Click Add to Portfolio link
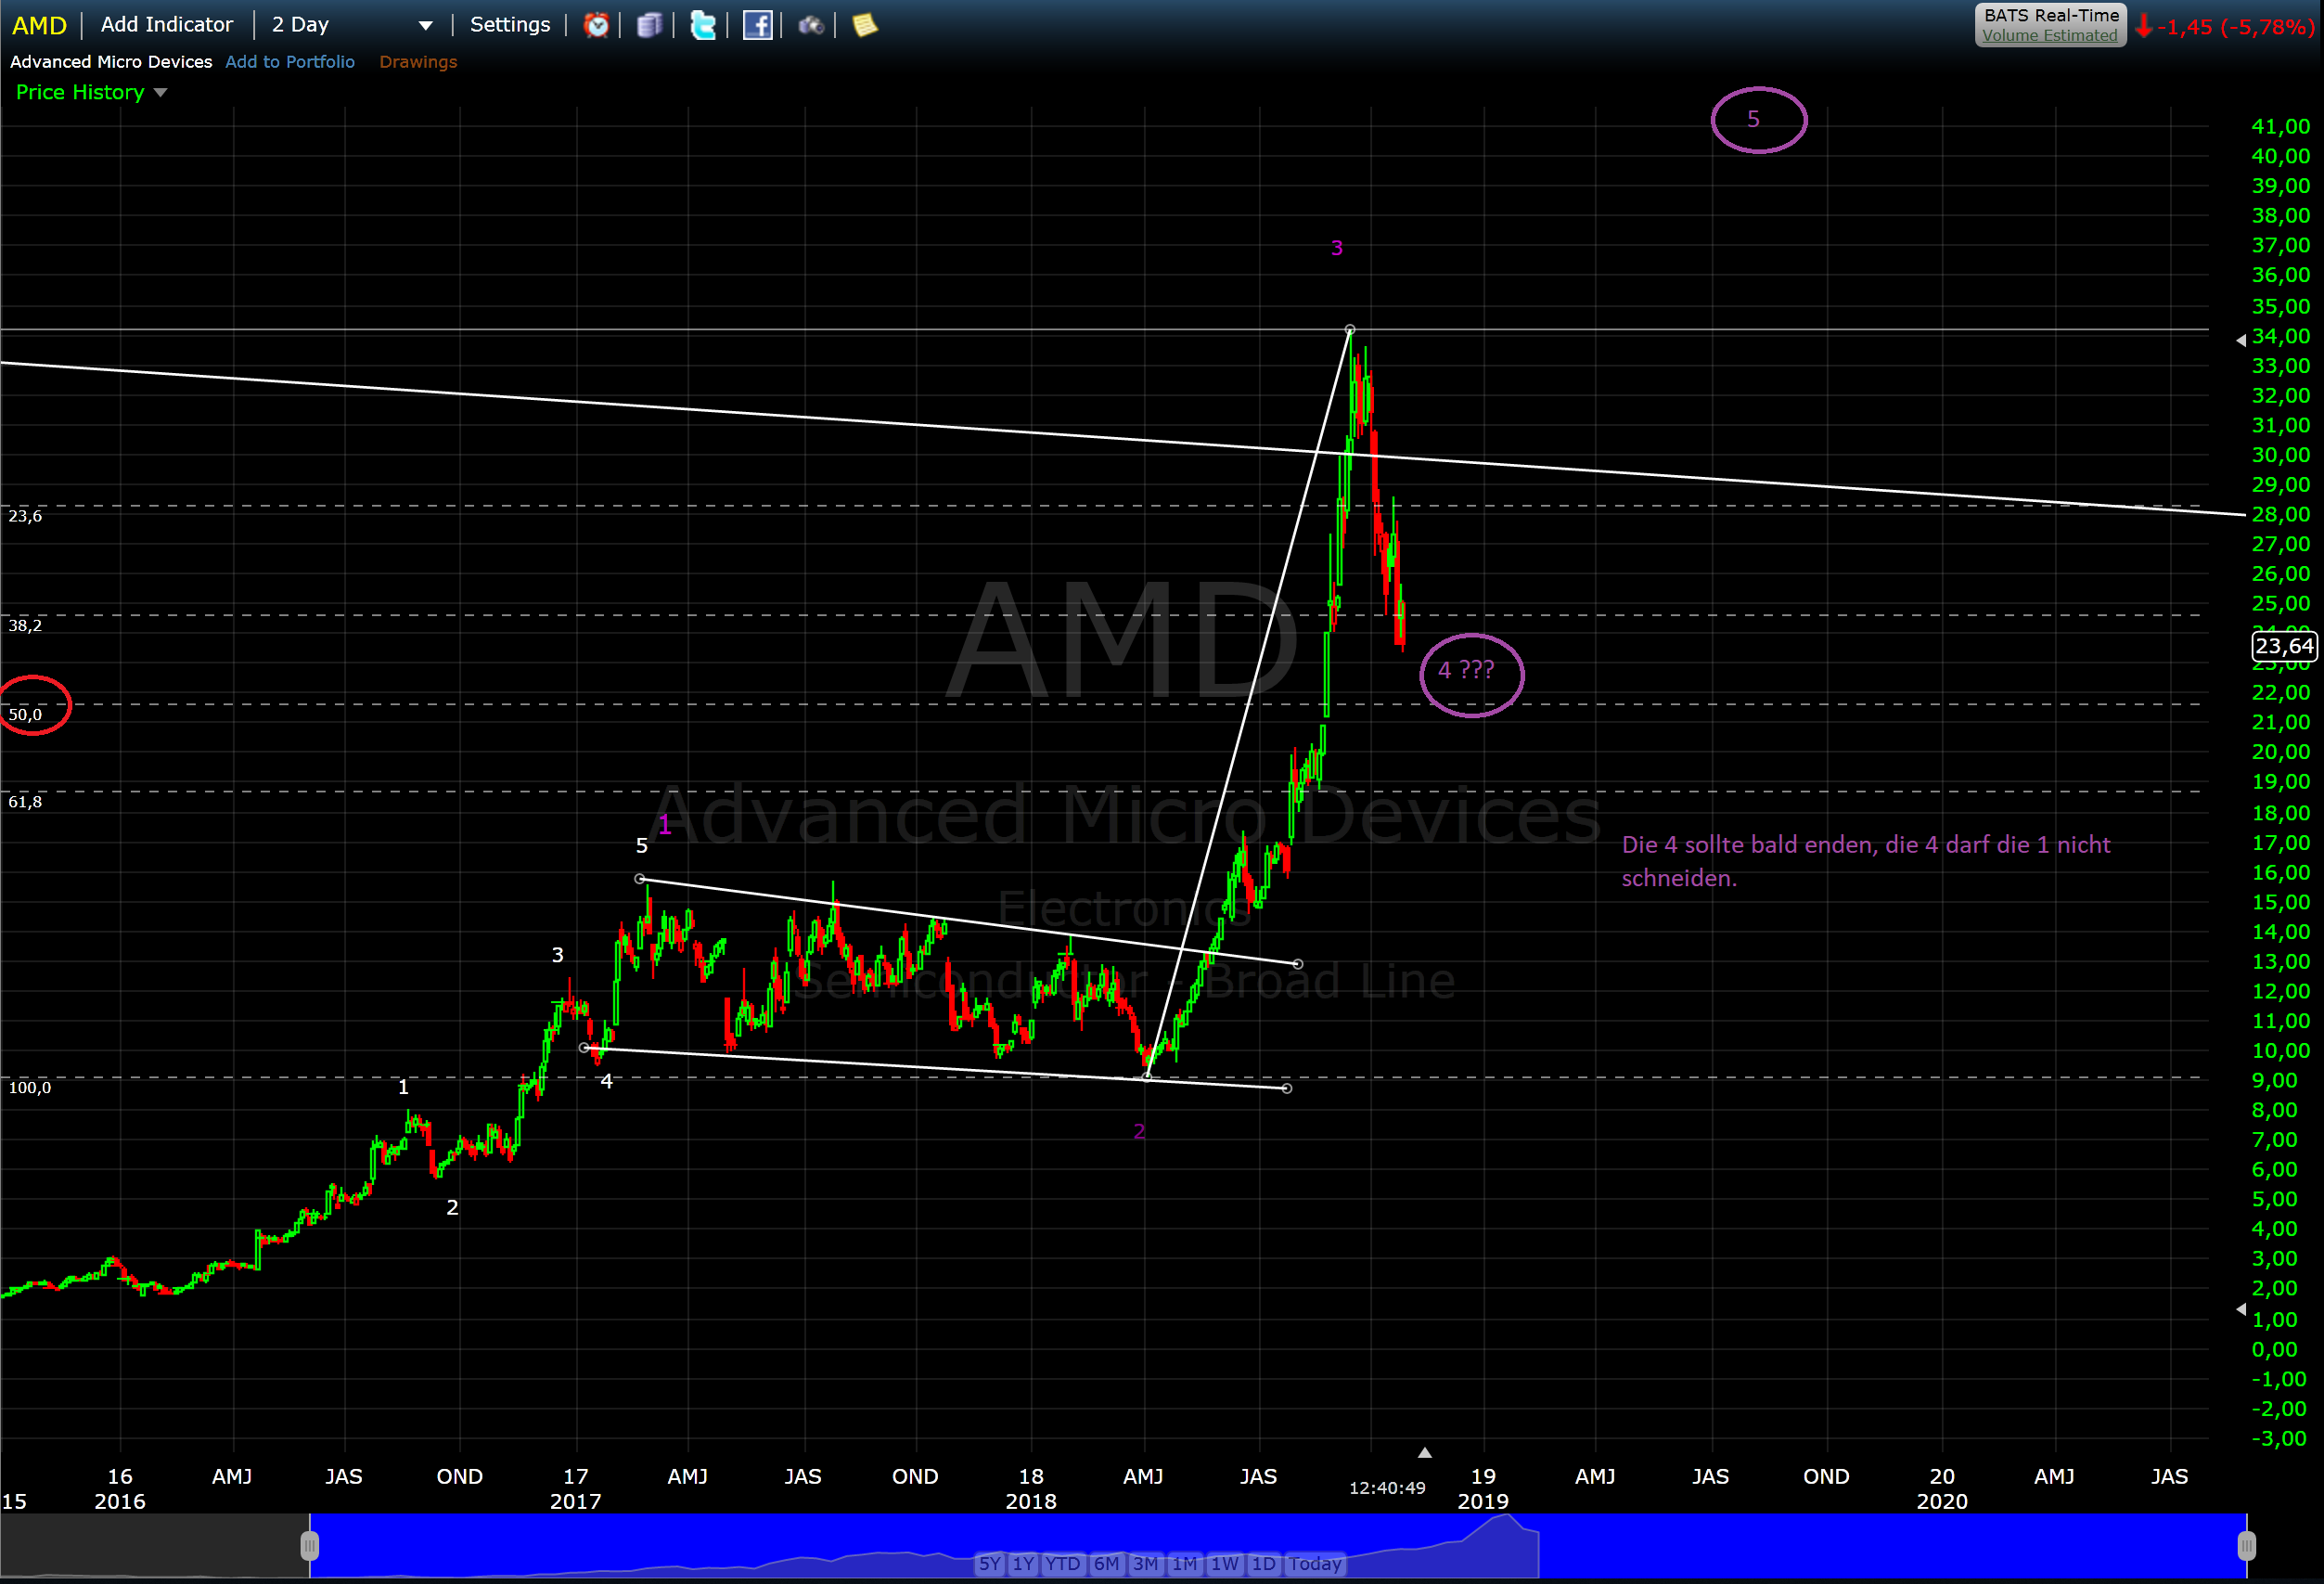Viewport: 2324px width, 1584px height. pyautogui.click(x=290, y=62)
